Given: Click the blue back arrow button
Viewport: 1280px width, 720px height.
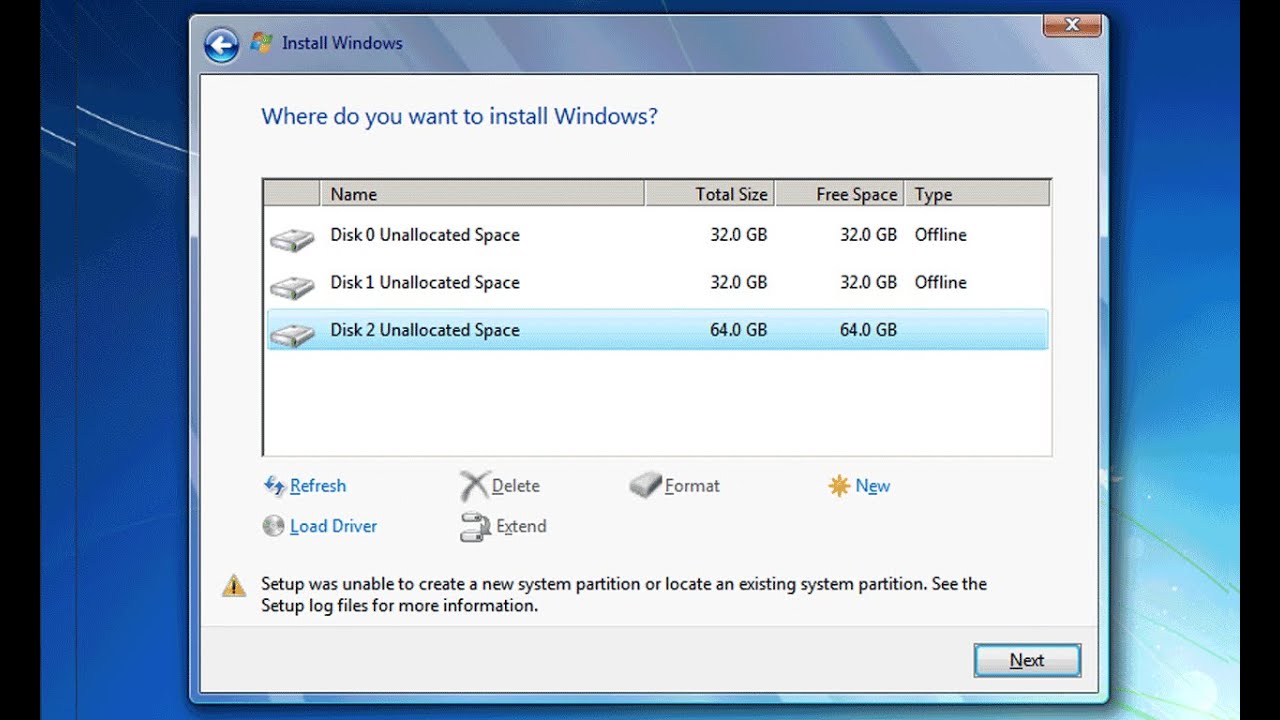Looking at the screenshot, I should pos(221,44).
